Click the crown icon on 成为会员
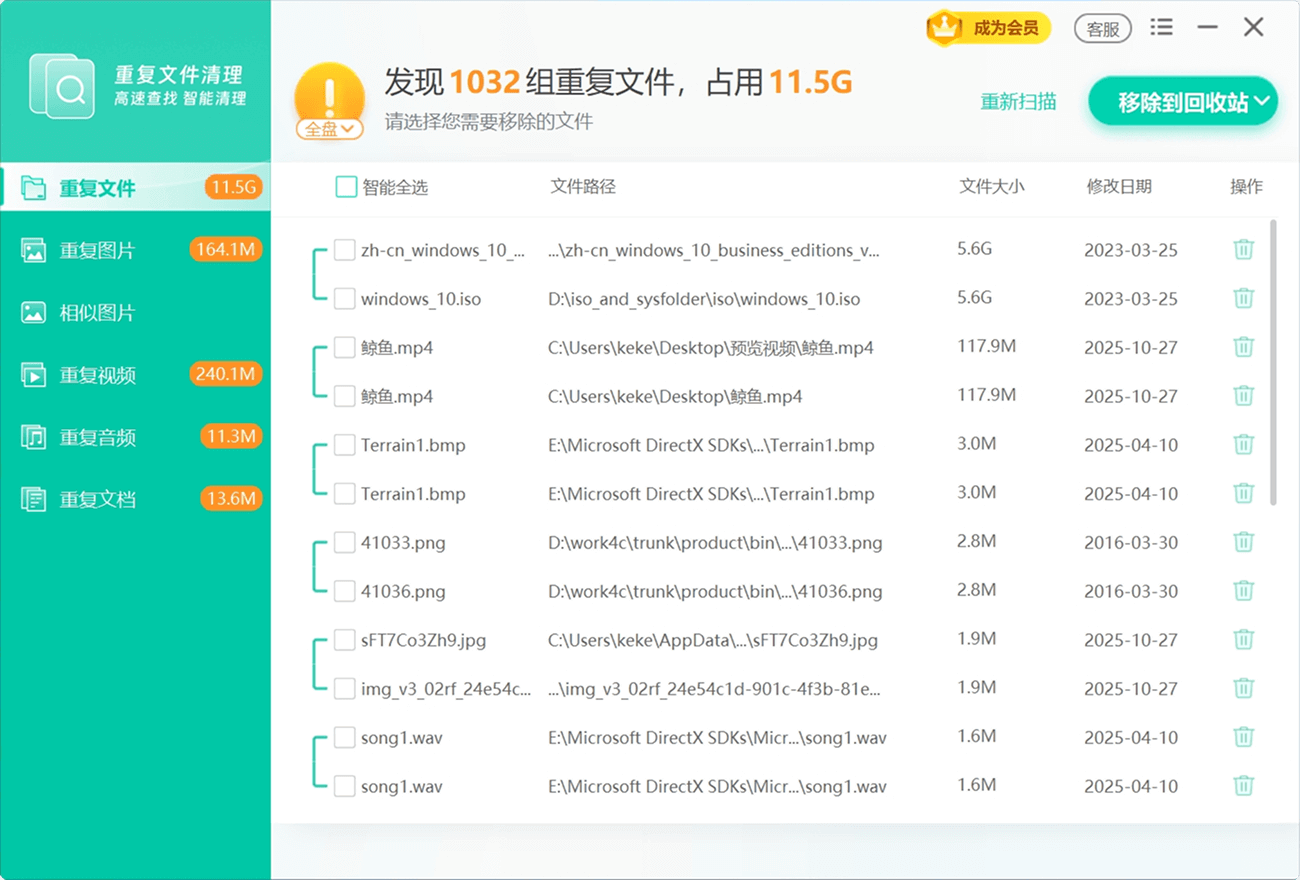 point(943,28)
